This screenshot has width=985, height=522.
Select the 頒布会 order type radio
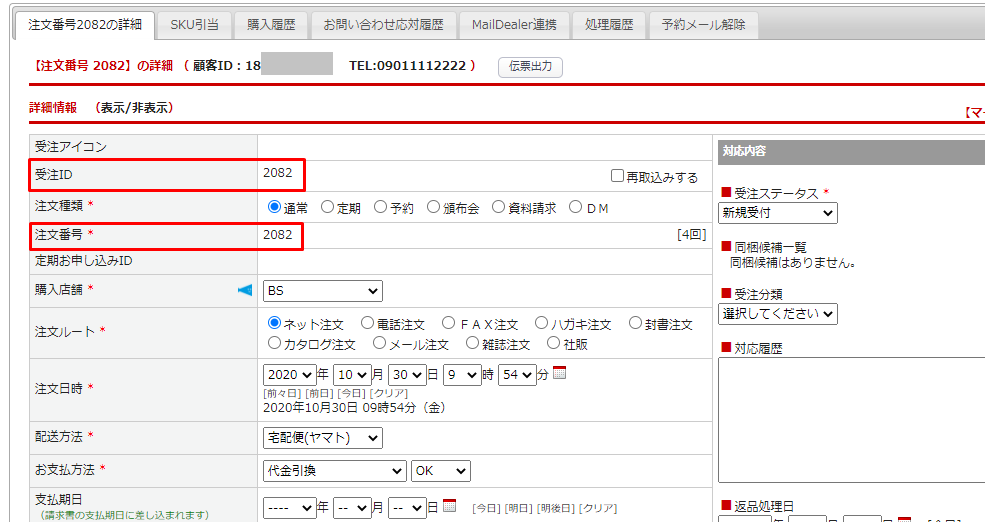coord(433,207)
